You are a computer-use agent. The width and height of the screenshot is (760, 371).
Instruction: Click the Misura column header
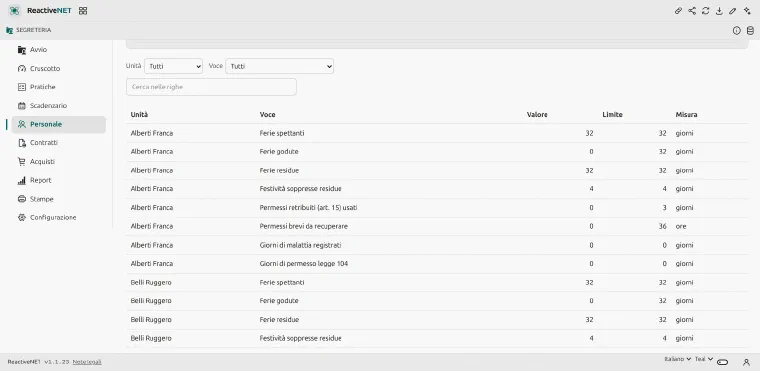(x=686, y=115)
